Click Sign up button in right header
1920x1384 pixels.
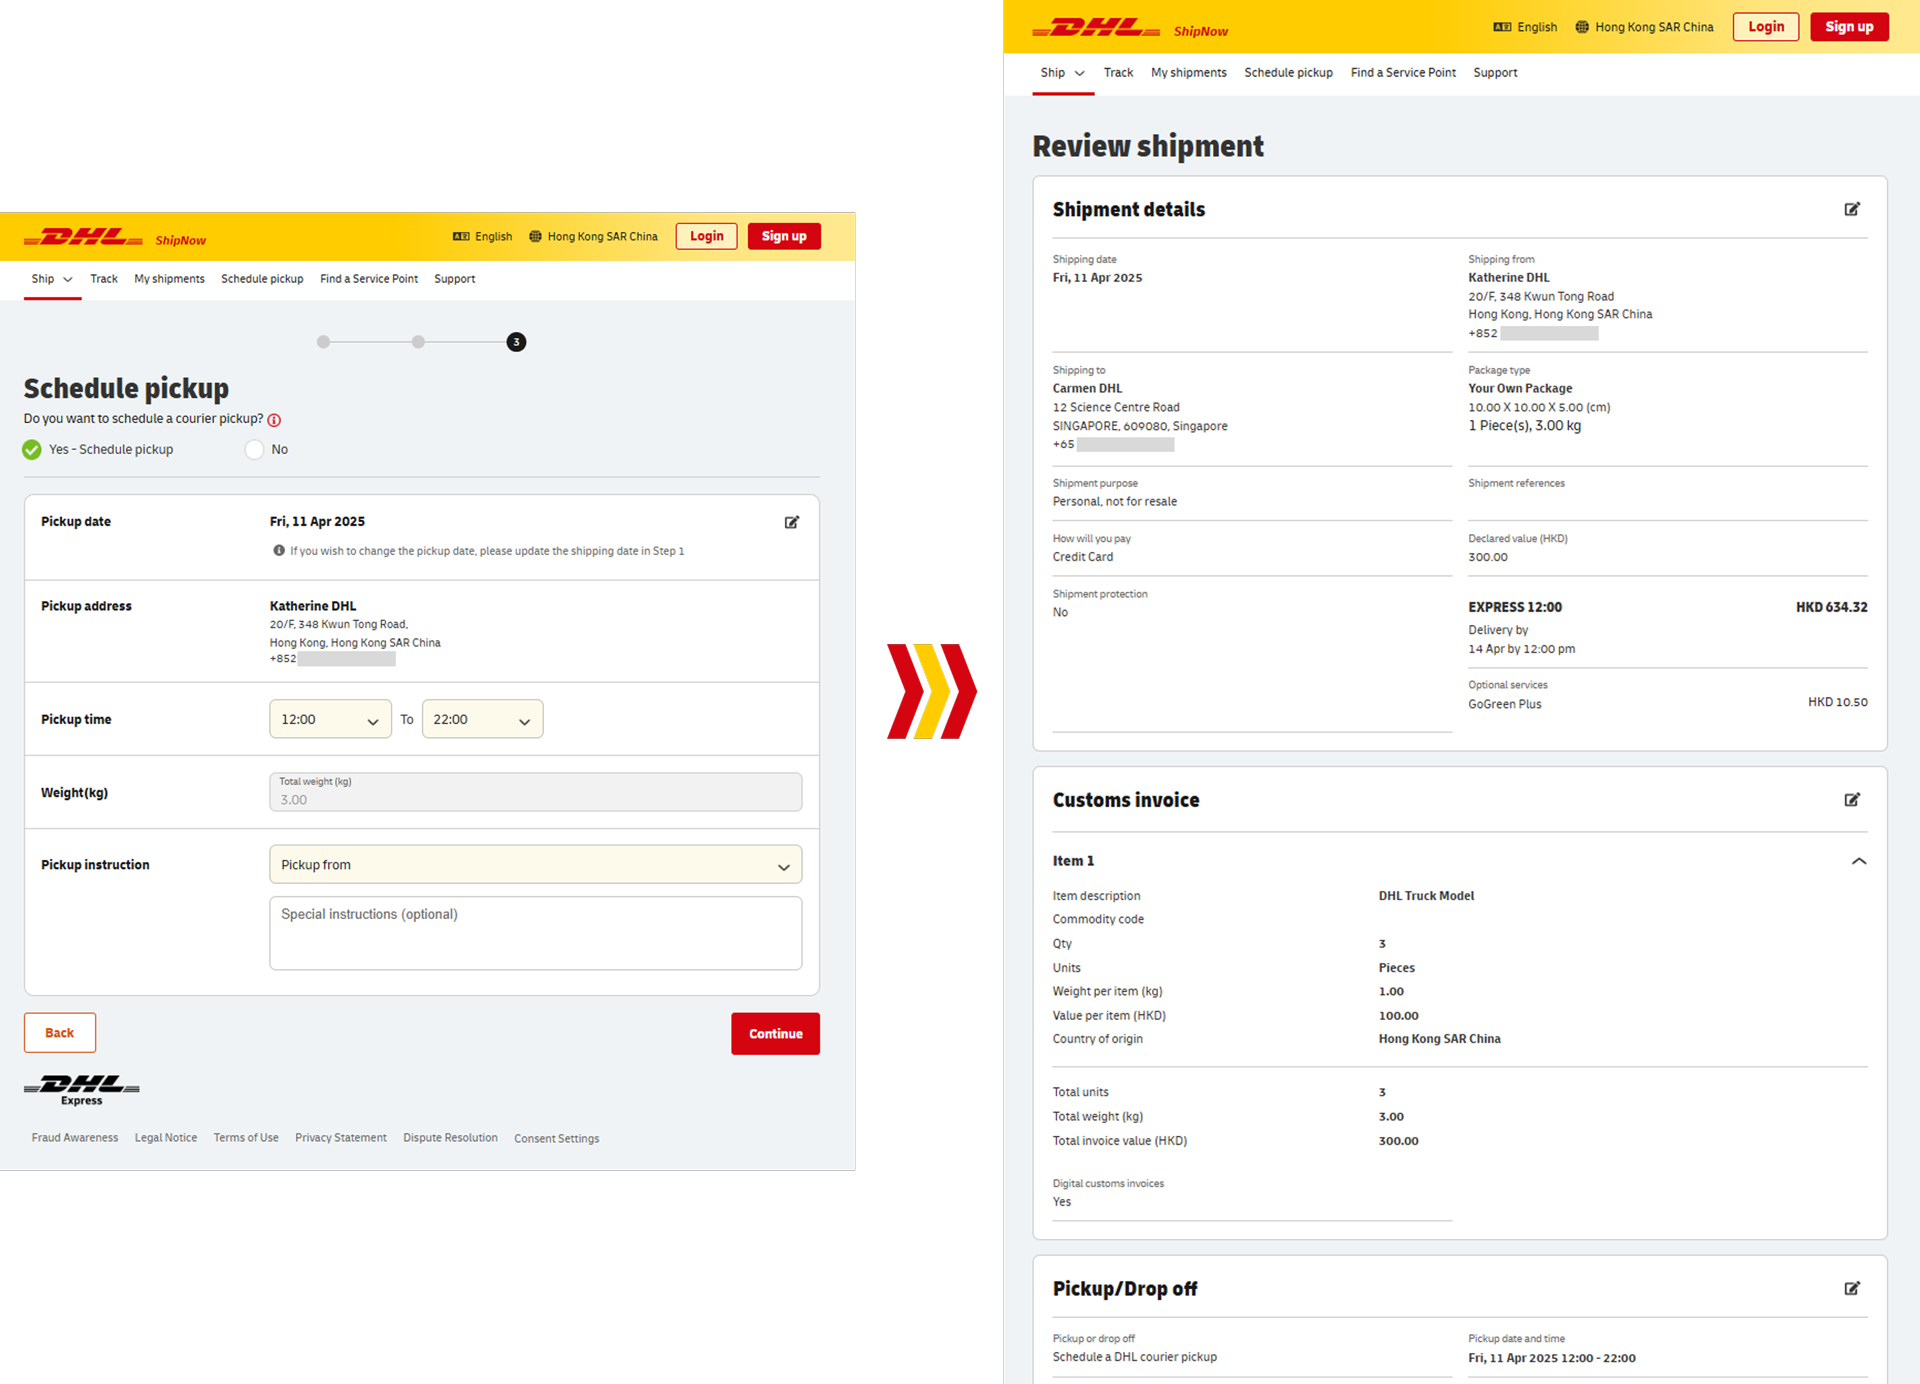tap(1849, 27)
